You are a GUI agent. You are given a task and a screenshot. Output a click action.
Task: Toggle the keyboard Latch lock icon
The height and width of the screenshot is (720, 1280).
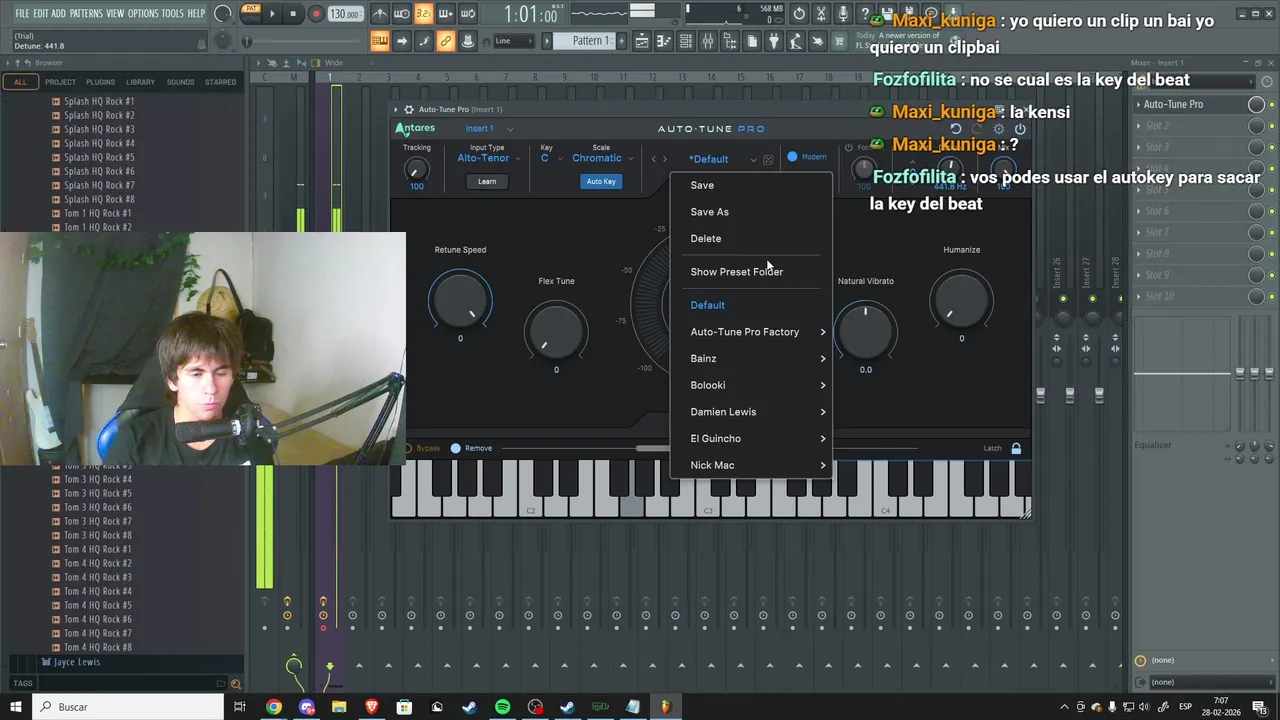(x=1016, y=448)
